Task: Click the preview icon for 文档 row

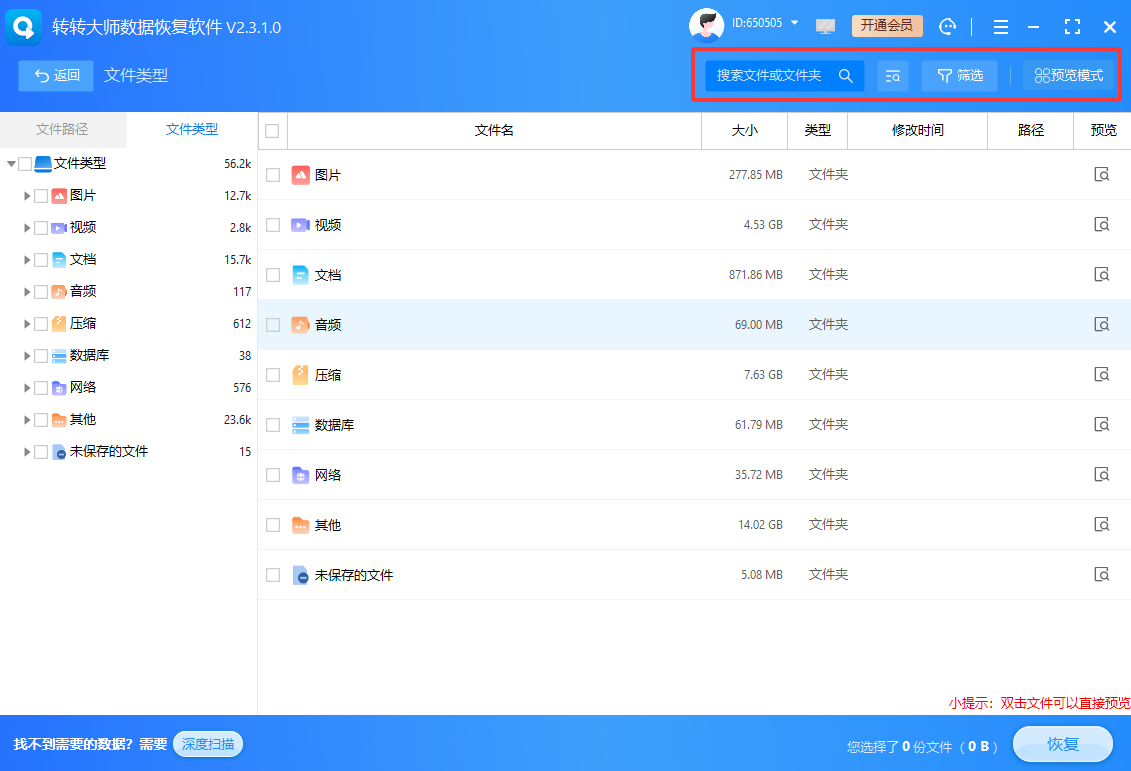Action: [x=1101, y=274]
